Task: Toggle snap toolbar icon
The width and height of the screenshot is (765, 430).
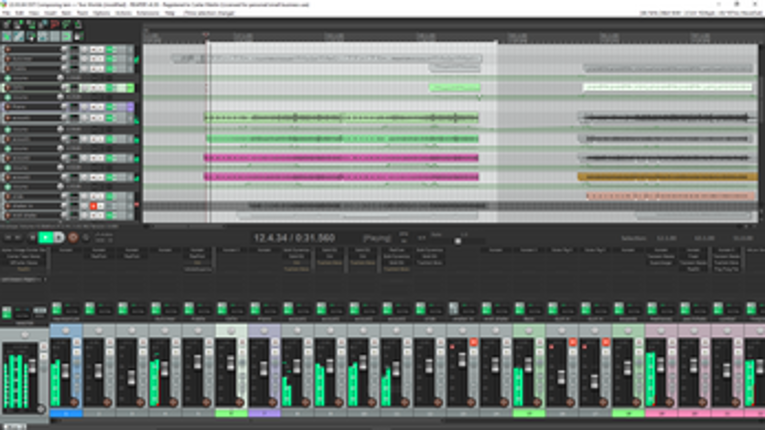Action: coord(66,36)
